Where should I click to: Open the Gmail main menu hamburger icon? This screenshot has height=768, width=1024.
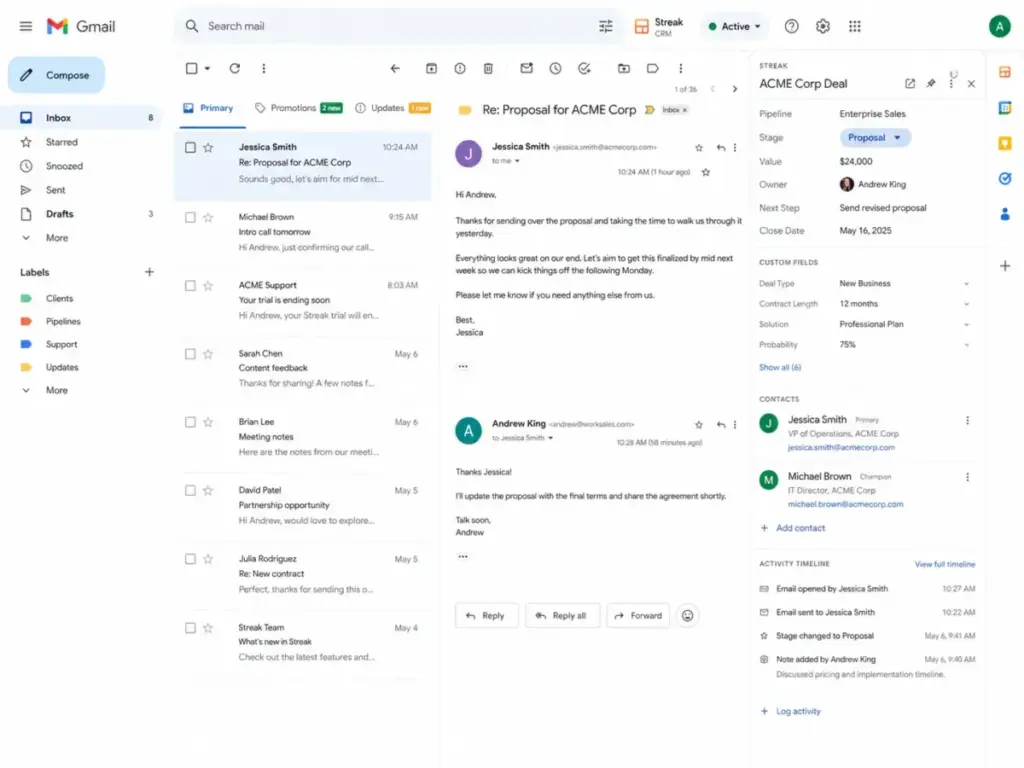click(25, 26)
